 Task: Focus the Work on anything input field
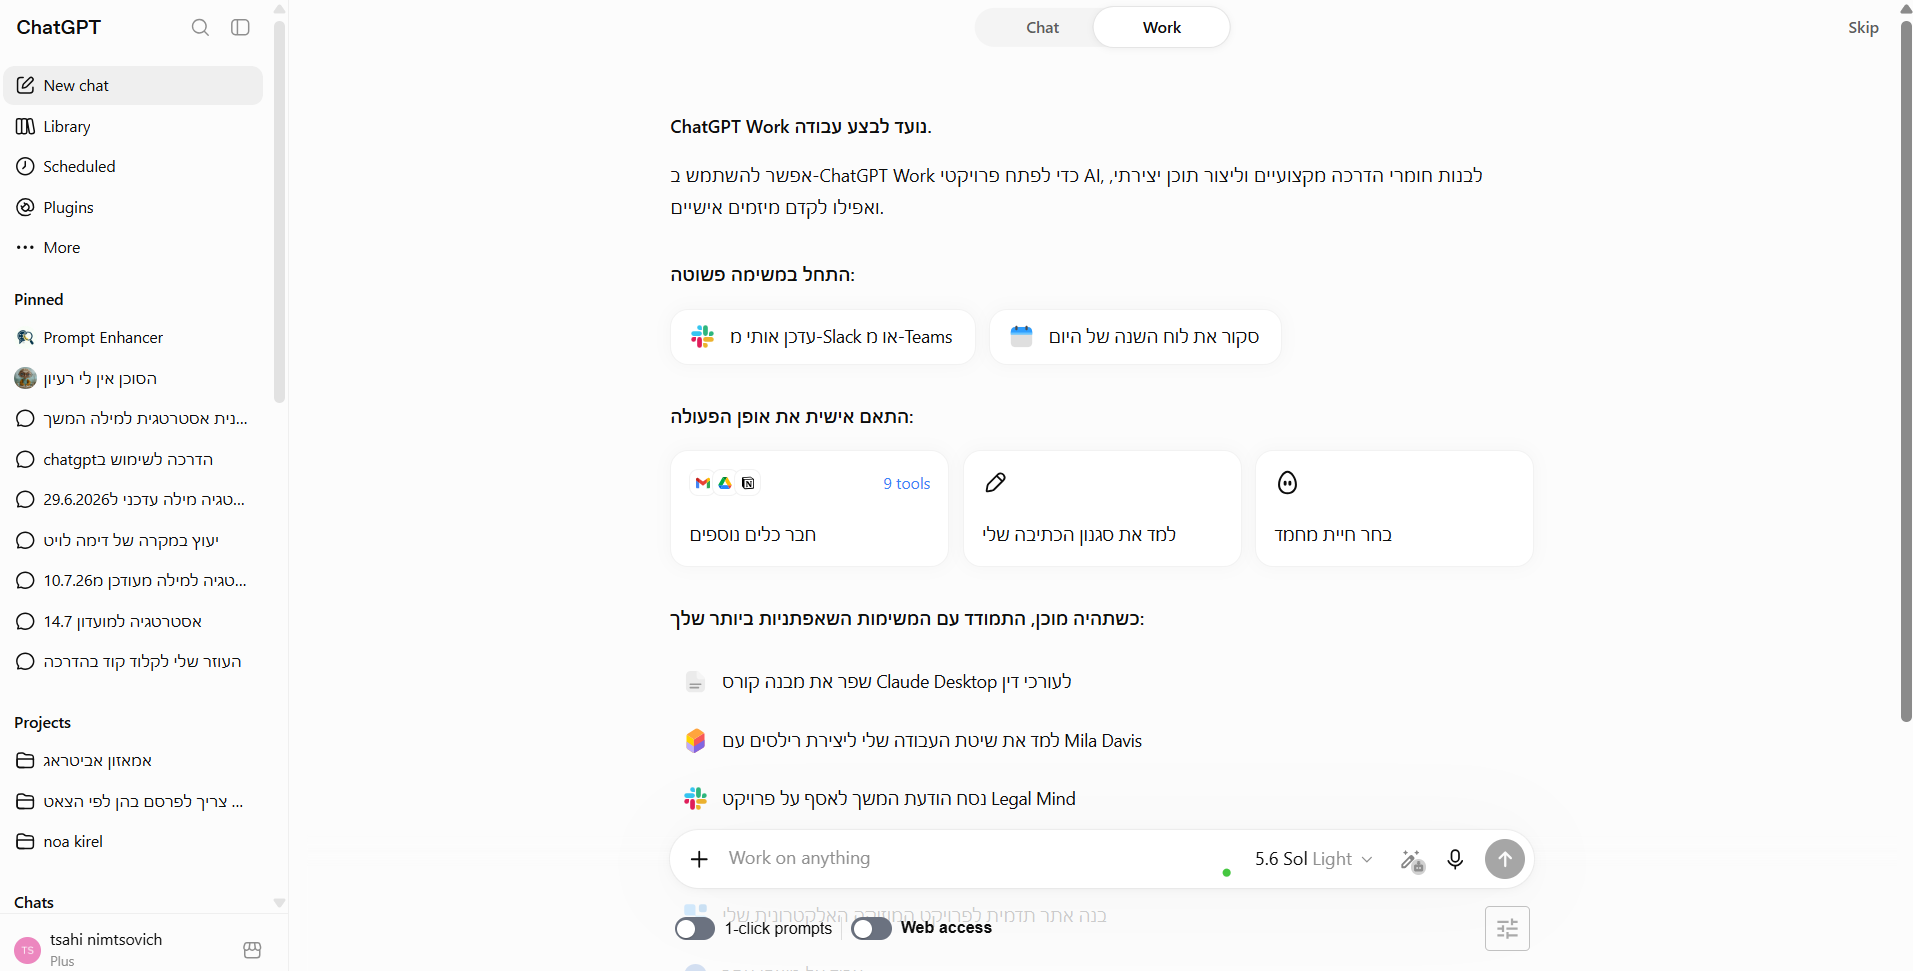click(x=970, y=858)
